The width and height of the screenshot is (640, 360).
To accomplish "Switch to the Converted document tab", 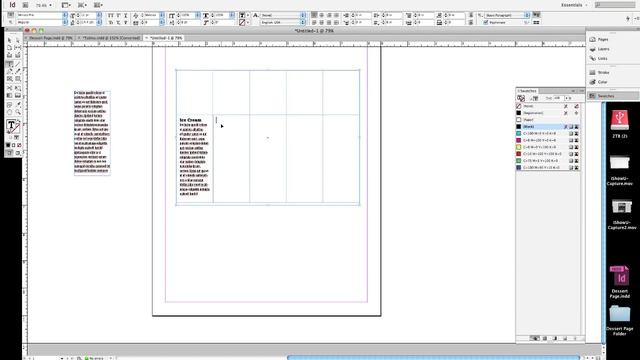I will (111, 38).
